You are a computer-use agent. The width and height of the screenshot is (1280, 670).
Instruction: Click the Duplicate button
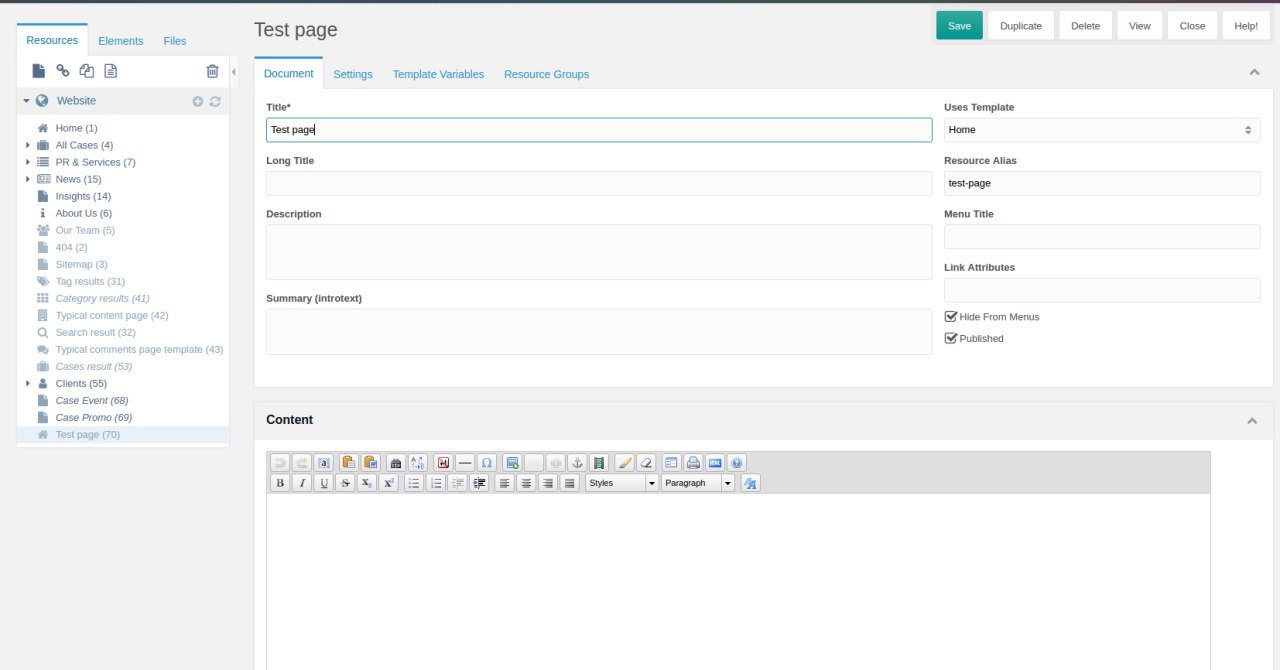[1021, 26]
